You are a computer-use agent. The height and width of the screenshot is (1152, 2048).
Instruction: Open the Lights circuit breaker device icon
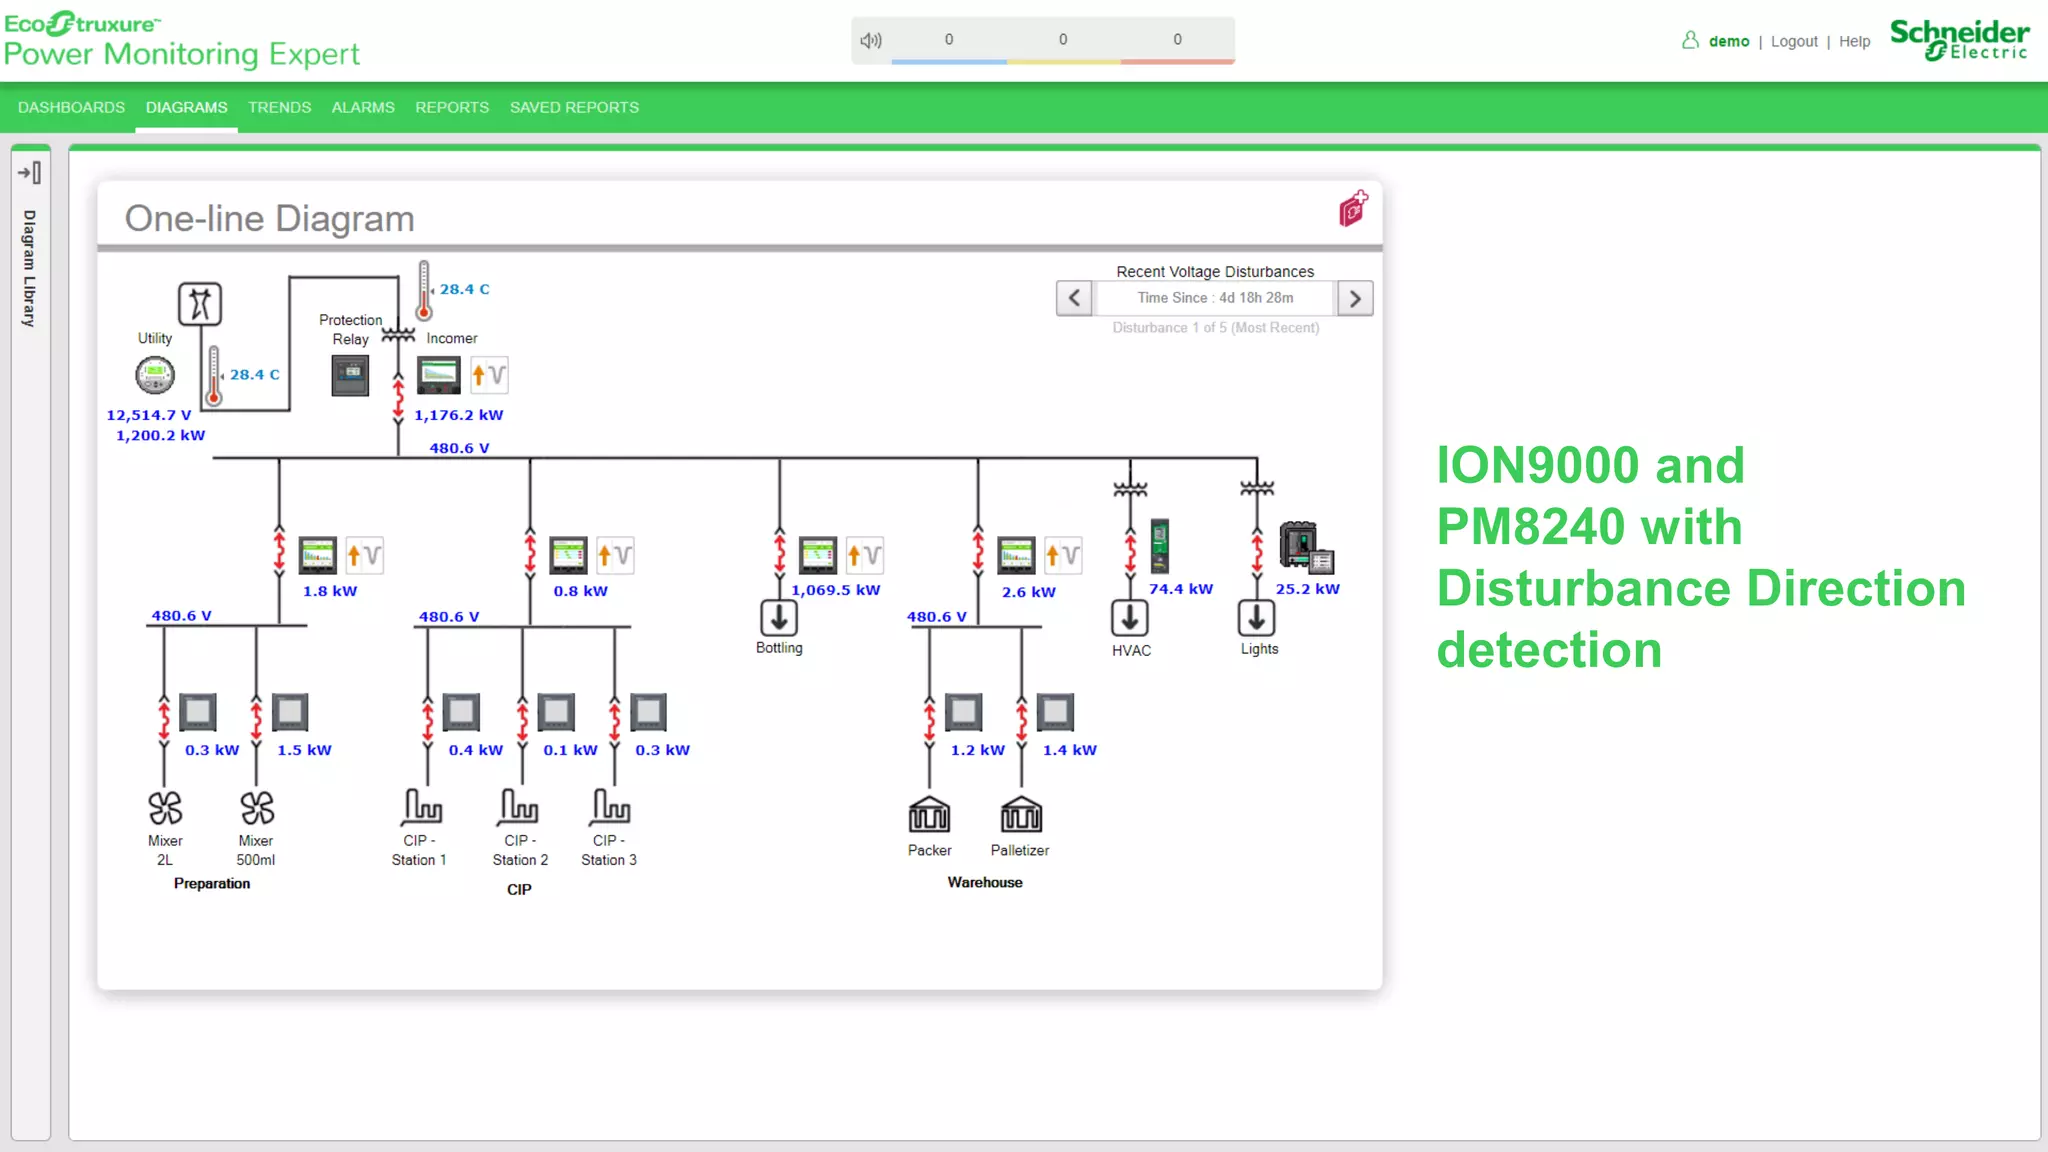1305,547
